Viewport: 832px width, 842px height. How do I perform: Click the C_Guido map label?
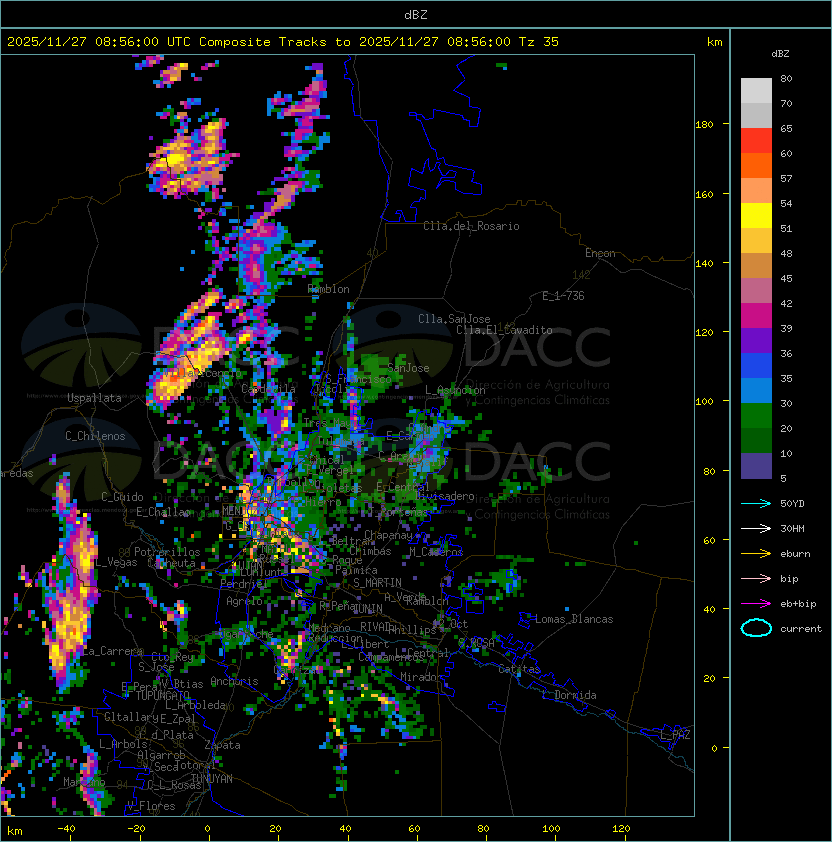click(x=122, y=497)
